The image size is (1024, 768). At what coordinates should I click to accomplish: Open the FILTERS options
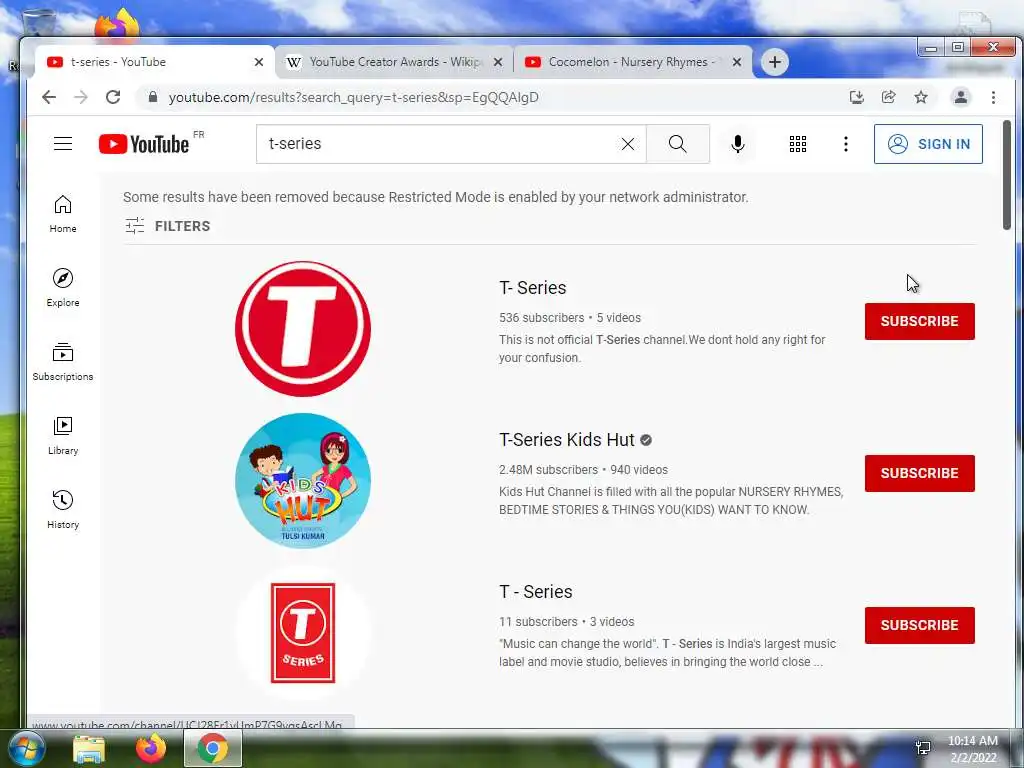[168, 226]
